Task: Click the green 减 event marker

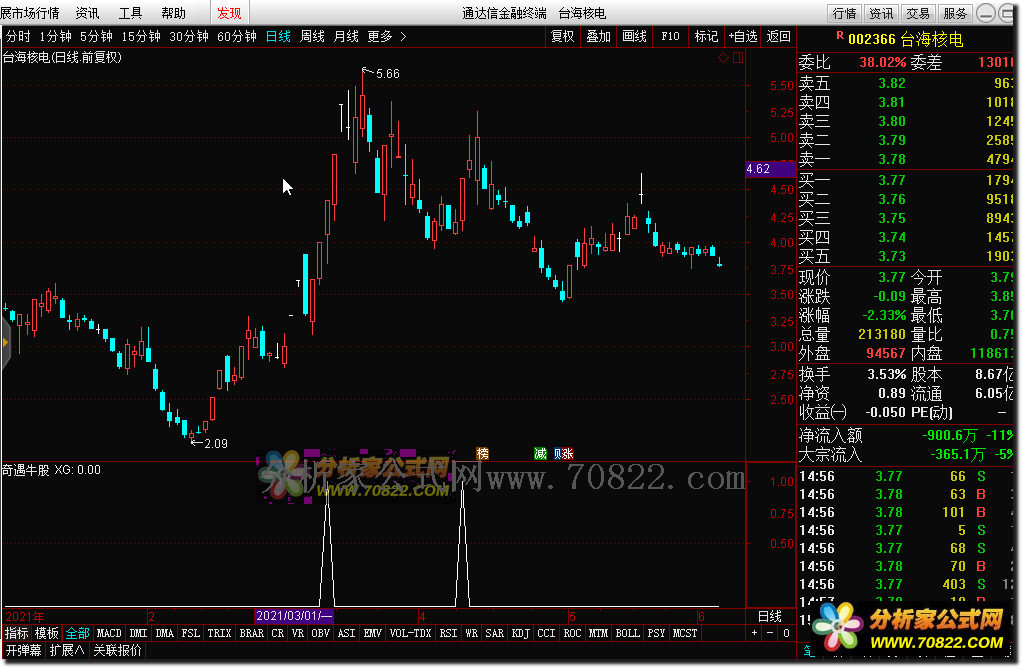Action: tap(540, 453)
